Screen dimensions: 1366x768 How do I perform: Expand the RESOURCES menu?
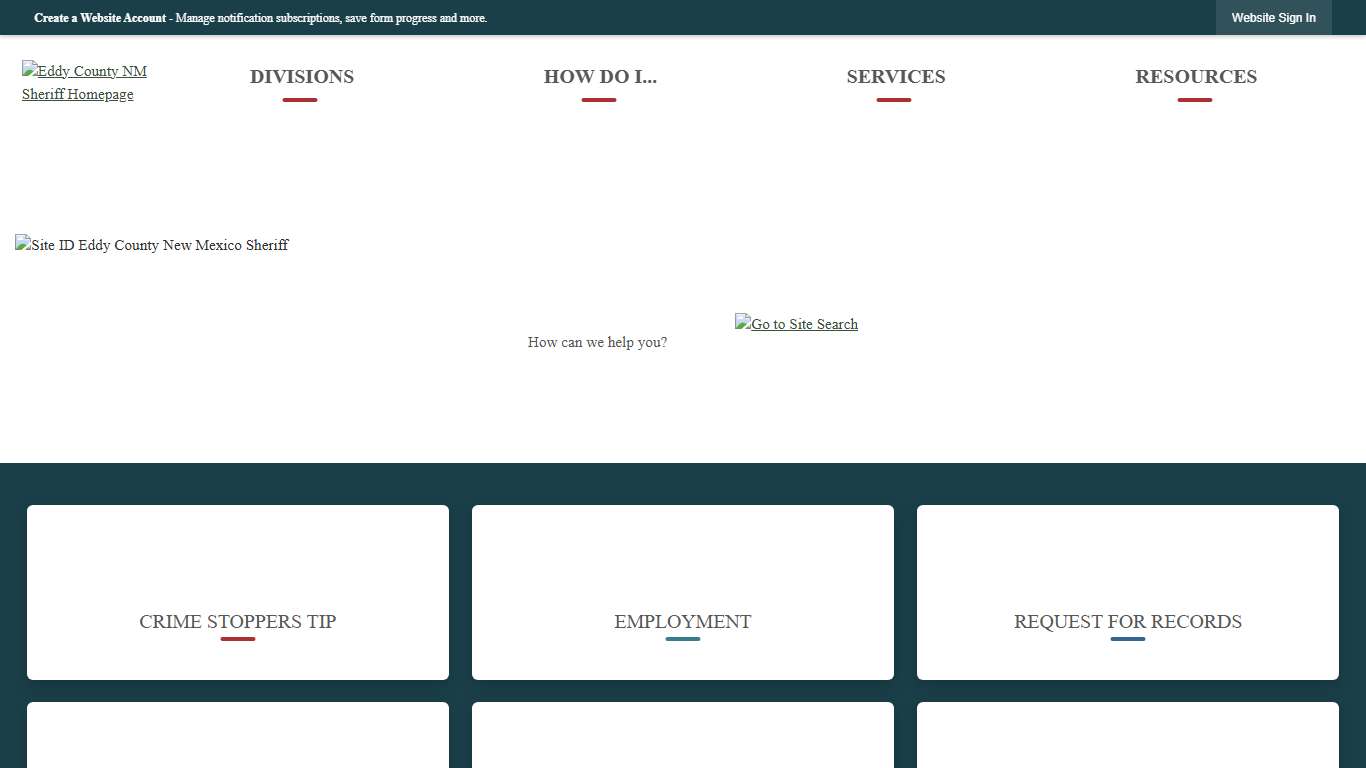coord(1196,77)
